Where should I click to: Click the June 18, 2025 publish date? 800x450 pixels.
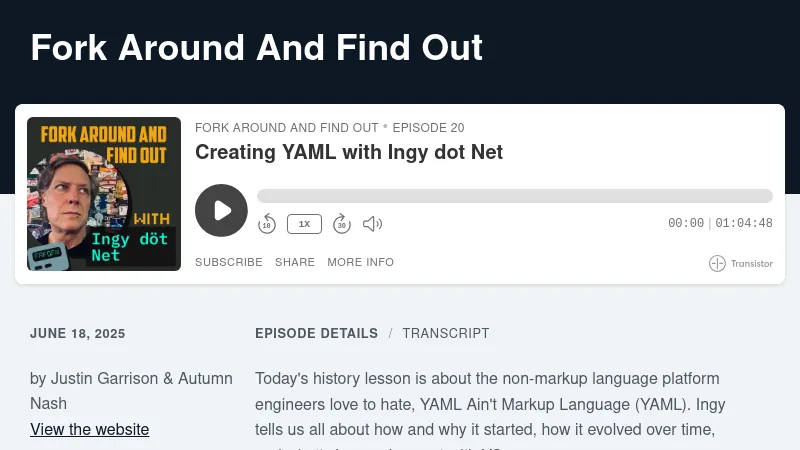tap(78, 334)
